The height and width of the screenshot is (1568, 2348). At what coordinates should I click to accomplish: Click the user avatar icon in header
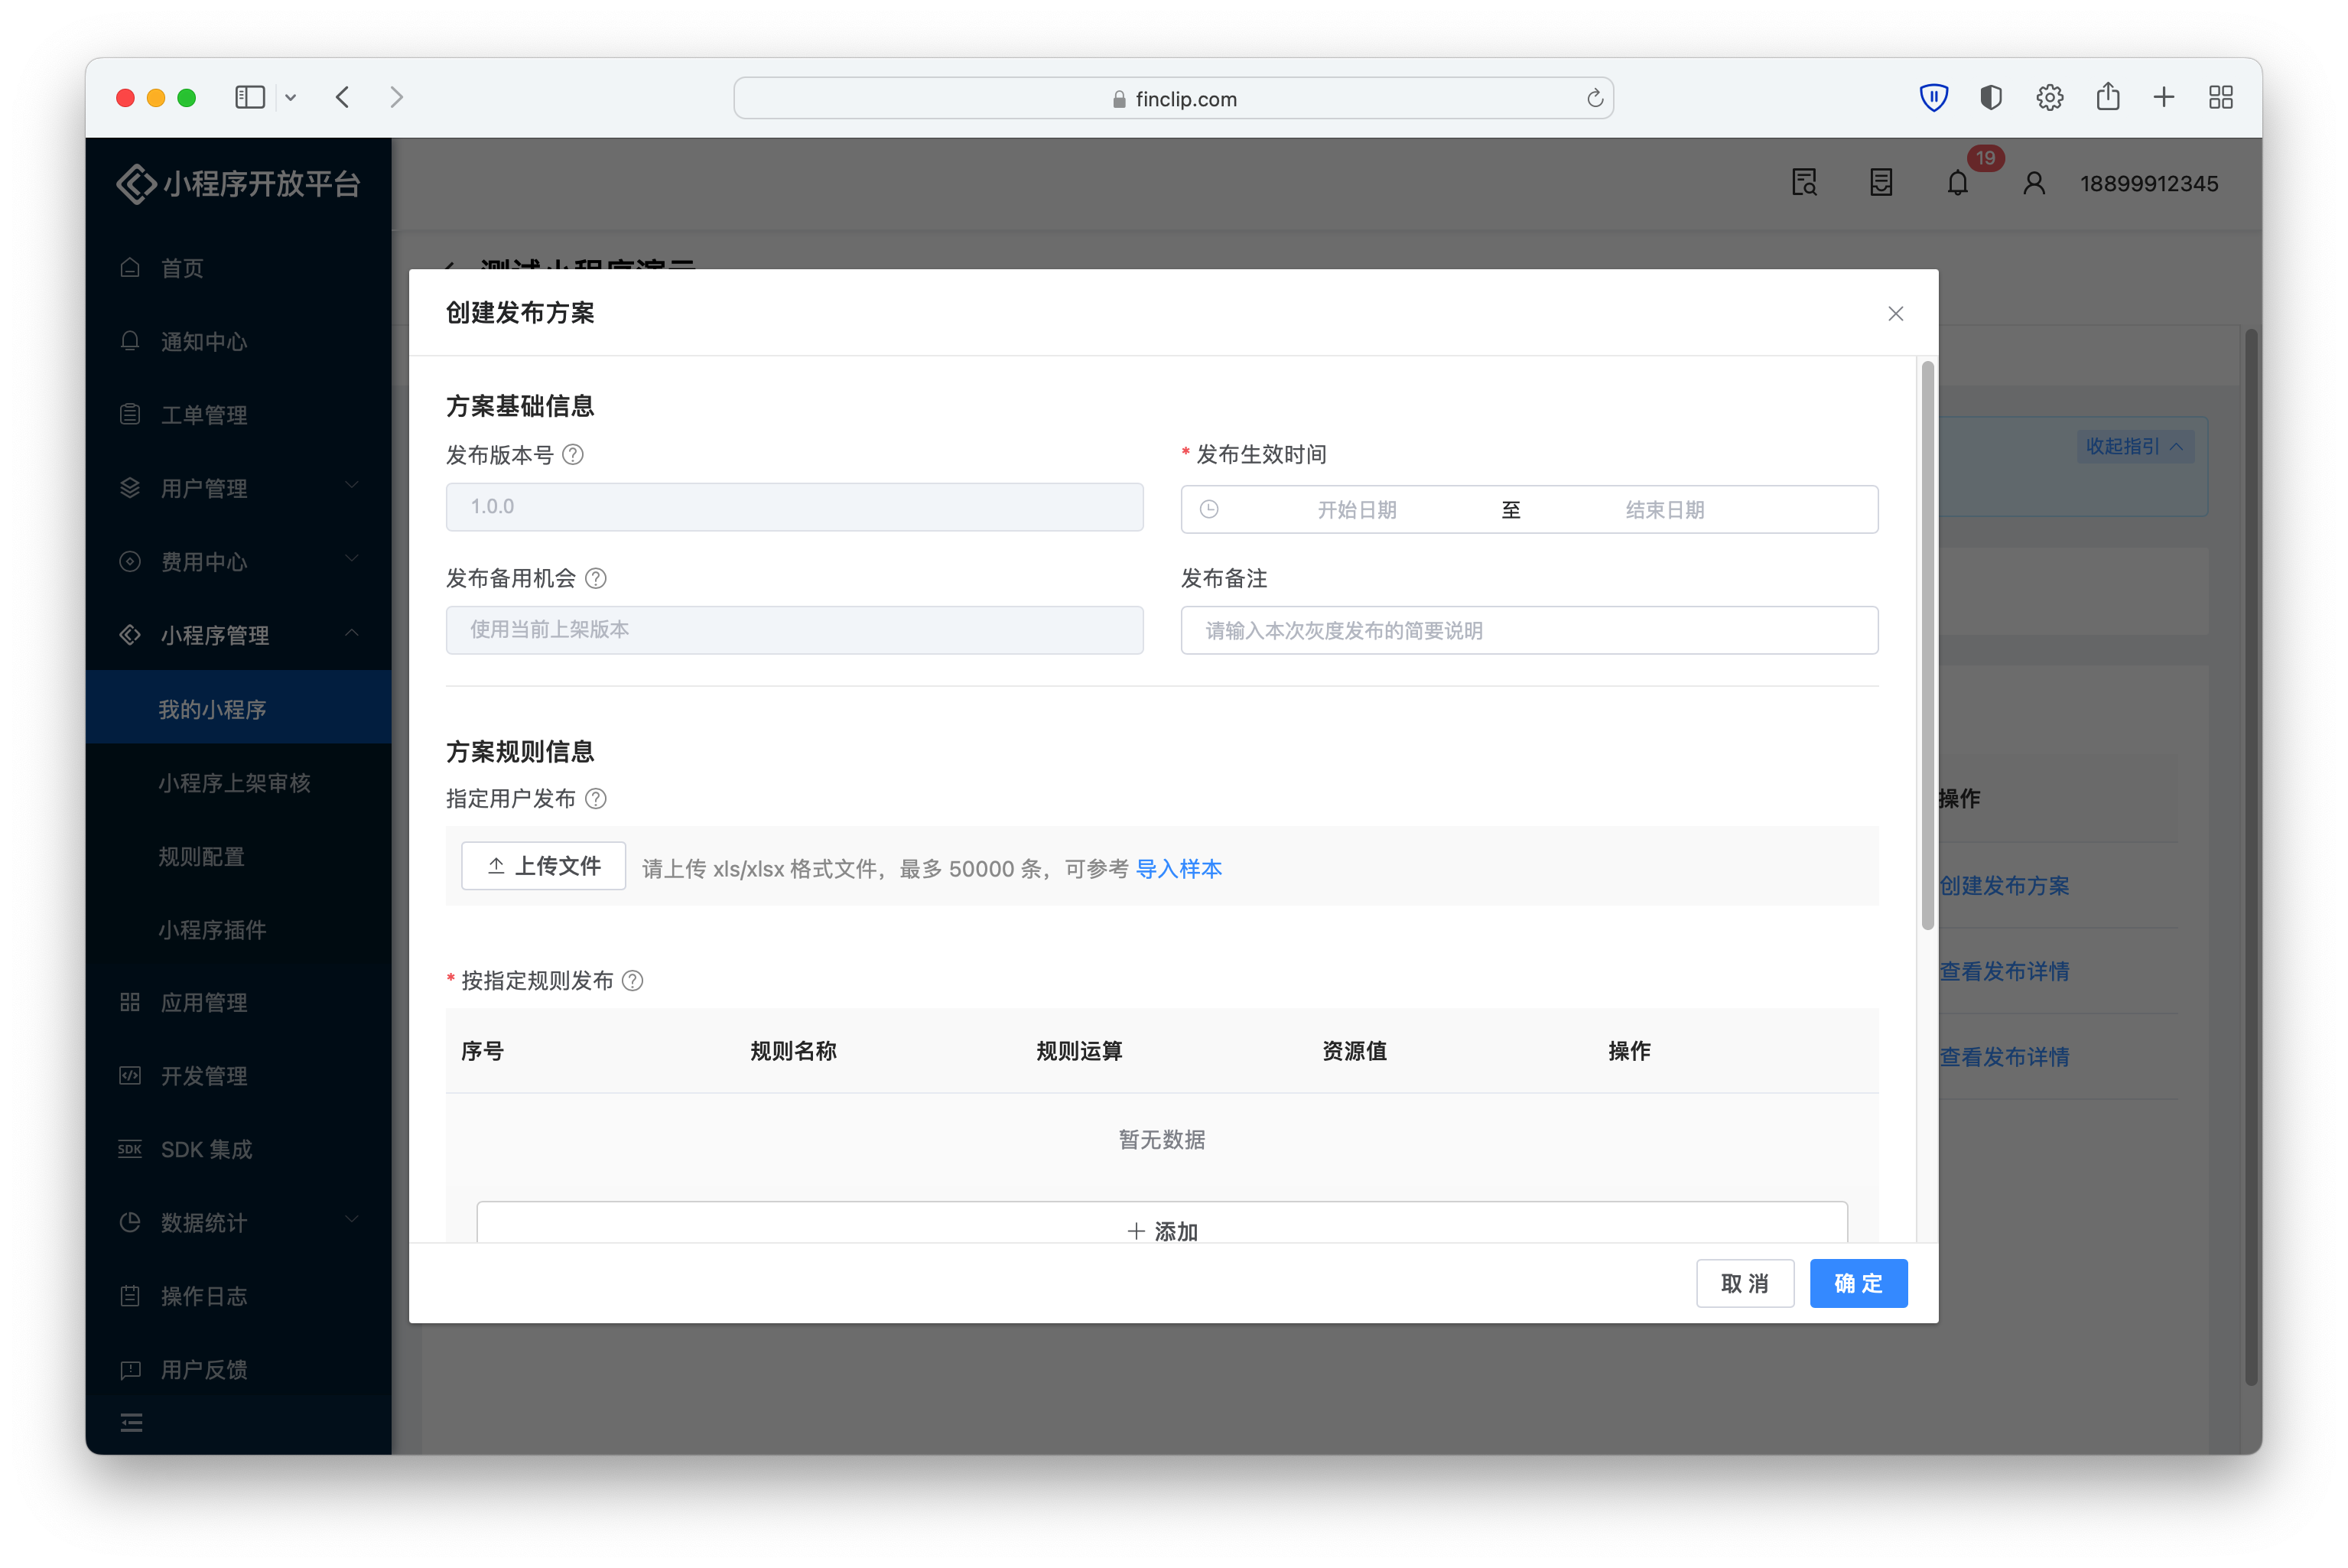click(x=2033, y=183)
